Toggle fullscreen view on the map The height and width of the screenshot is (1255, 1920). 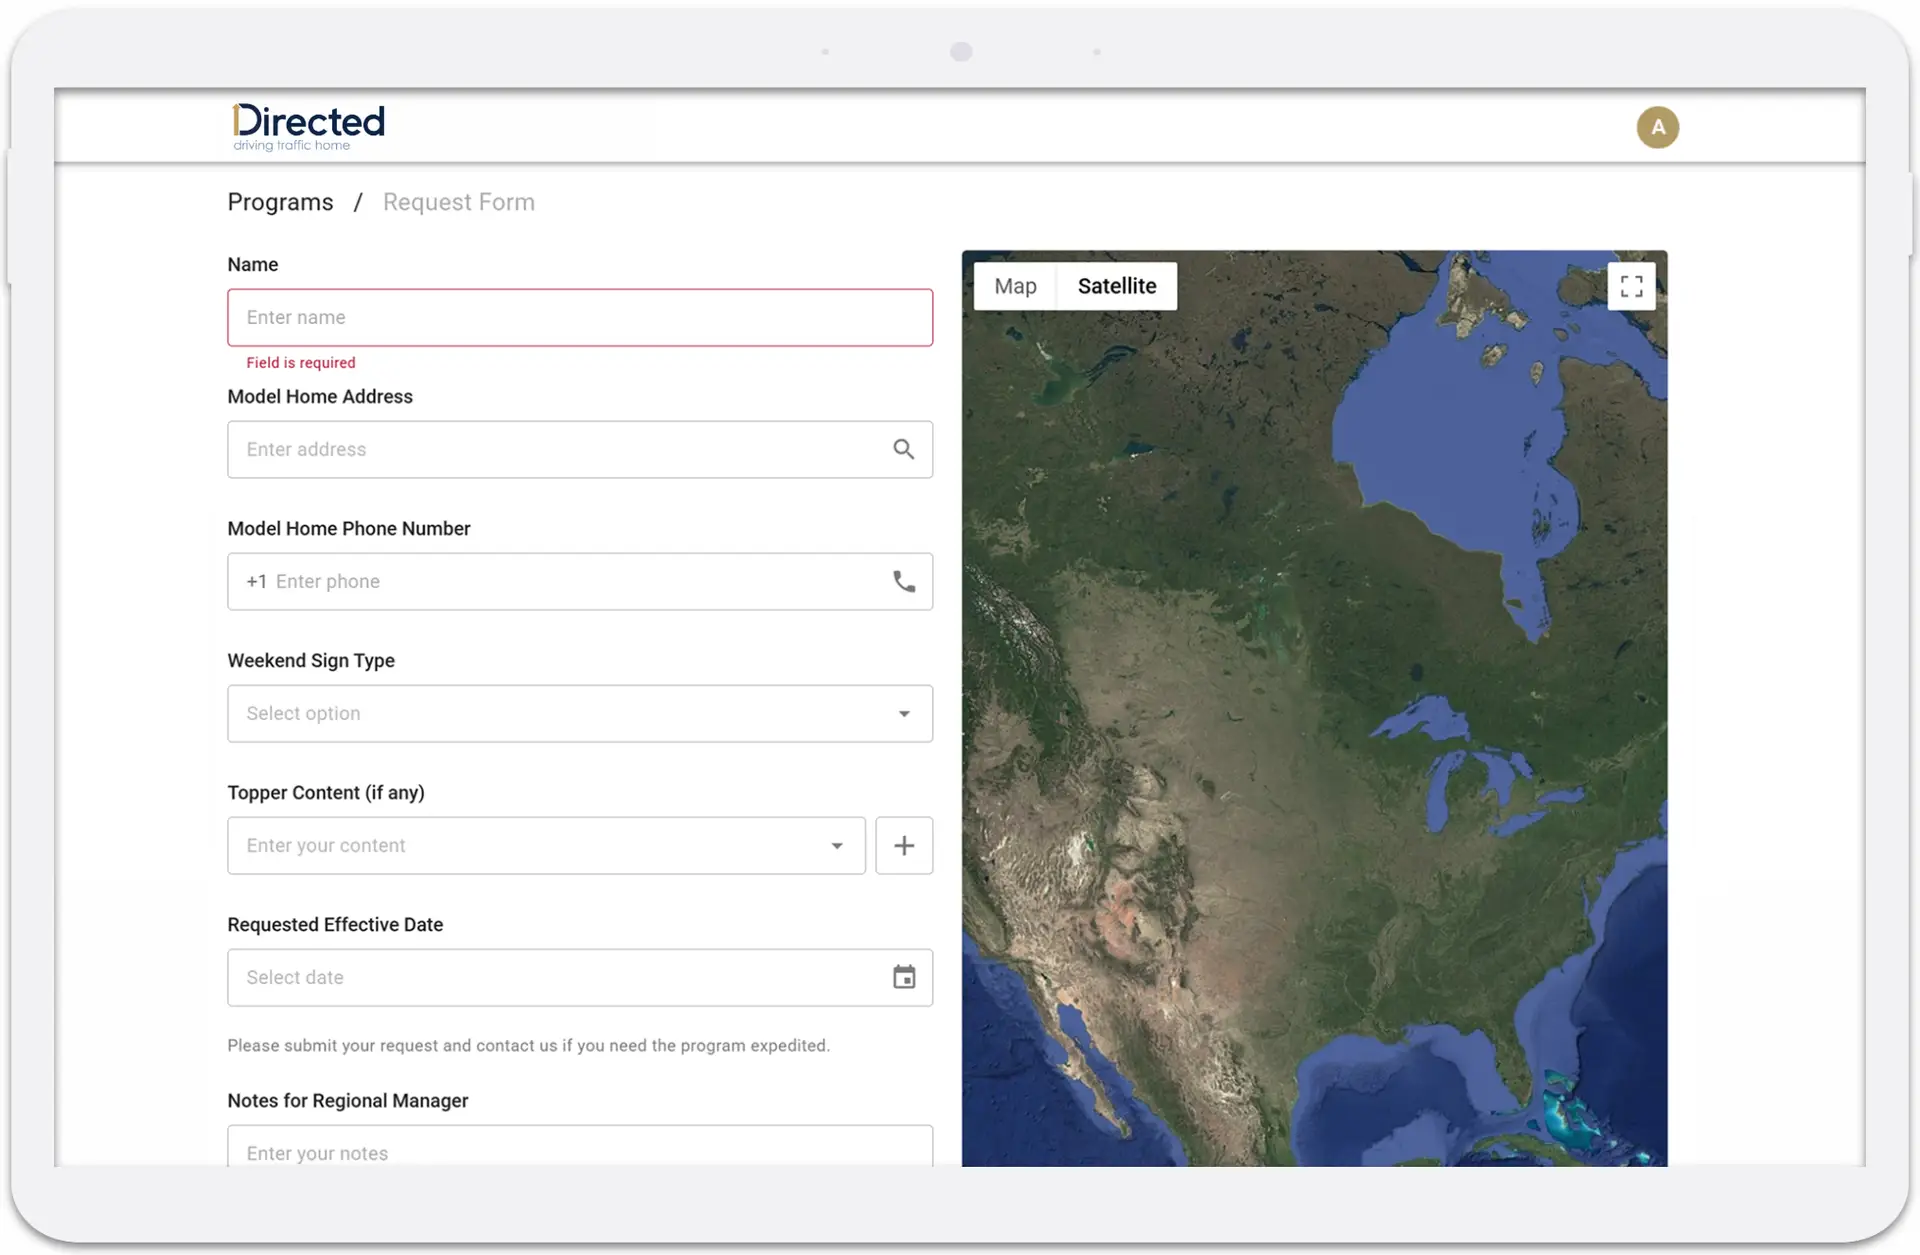[x=1631, y=286]
